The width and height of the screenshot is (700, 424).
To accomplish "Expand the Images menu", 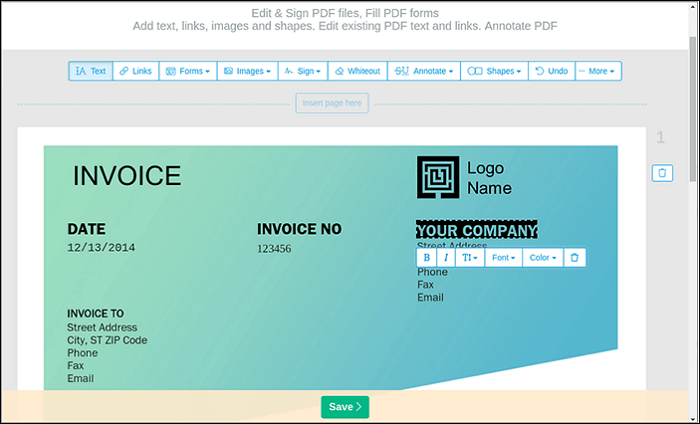I will pos(247,71).
